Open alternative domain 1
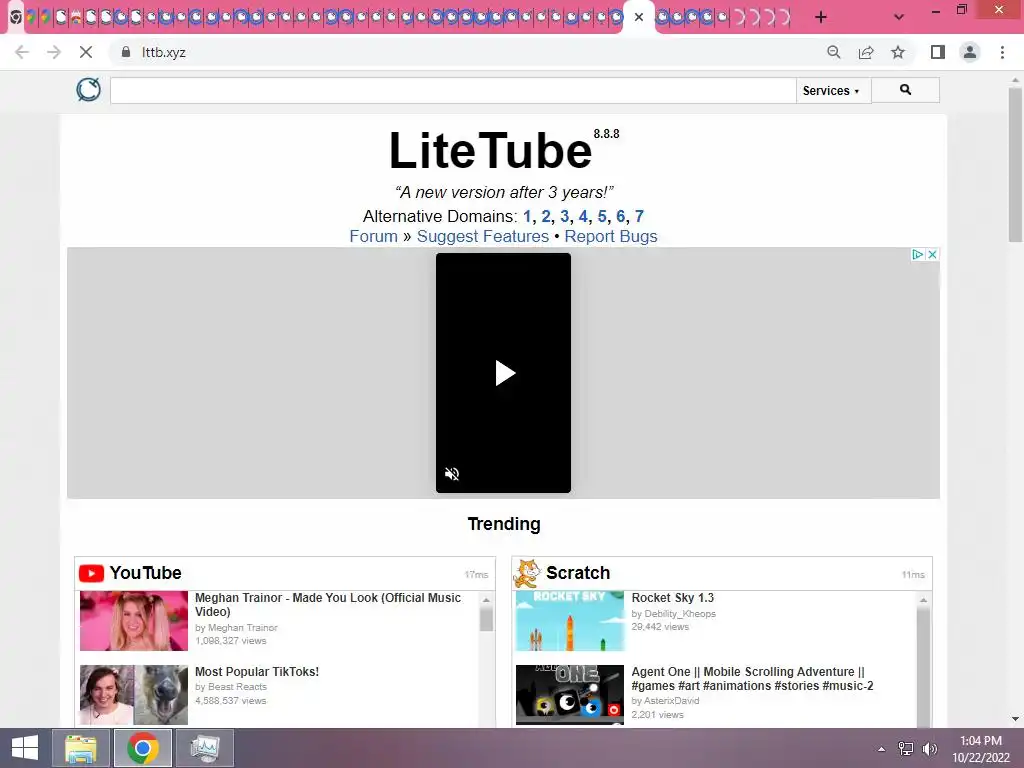The image size is (1024, 768). coord(527,216)
